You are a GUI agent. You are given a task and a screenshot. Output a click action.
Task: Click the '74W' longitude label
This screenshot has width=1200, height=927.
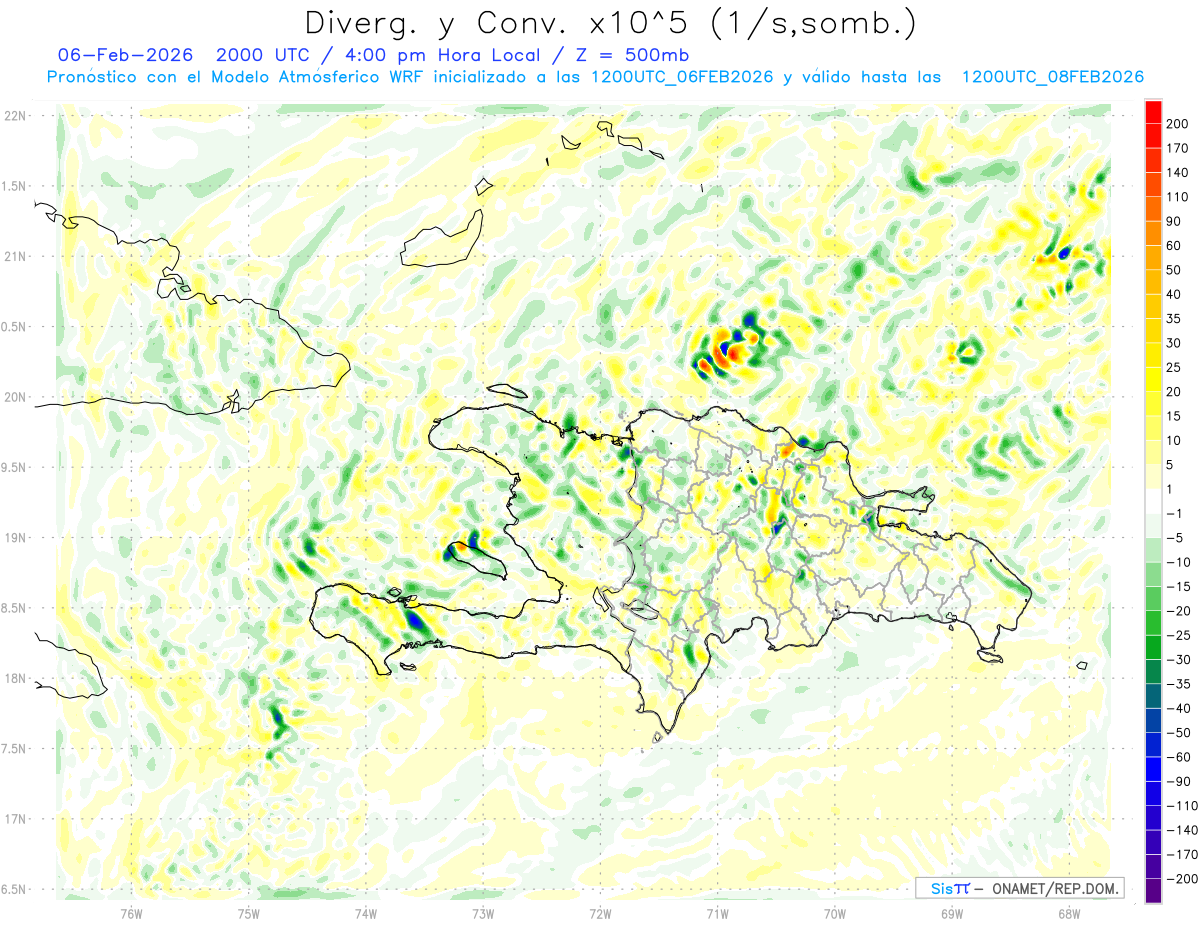(366, 913)
